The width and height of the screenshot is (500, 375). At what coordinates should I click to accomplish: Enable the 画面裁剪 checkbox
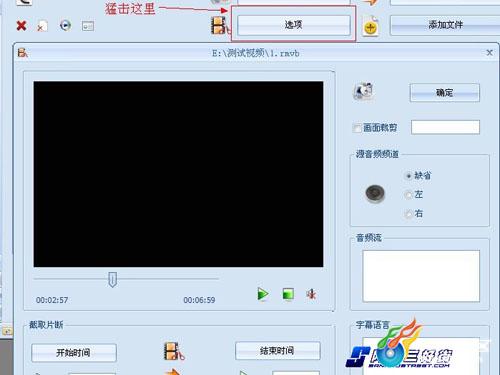[357, 128]
